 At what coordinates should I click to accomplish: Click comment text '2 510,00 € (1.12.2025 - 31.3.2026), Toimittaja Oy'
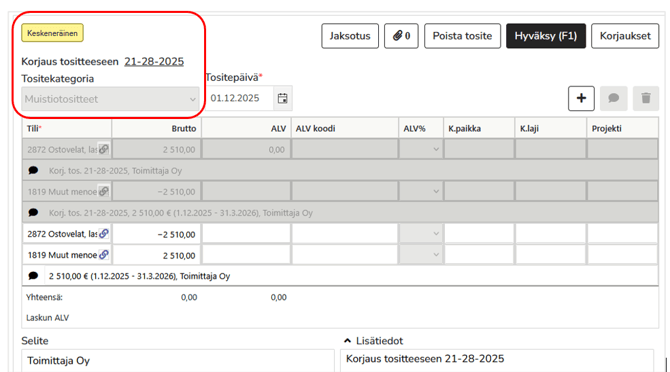(139, 276)
